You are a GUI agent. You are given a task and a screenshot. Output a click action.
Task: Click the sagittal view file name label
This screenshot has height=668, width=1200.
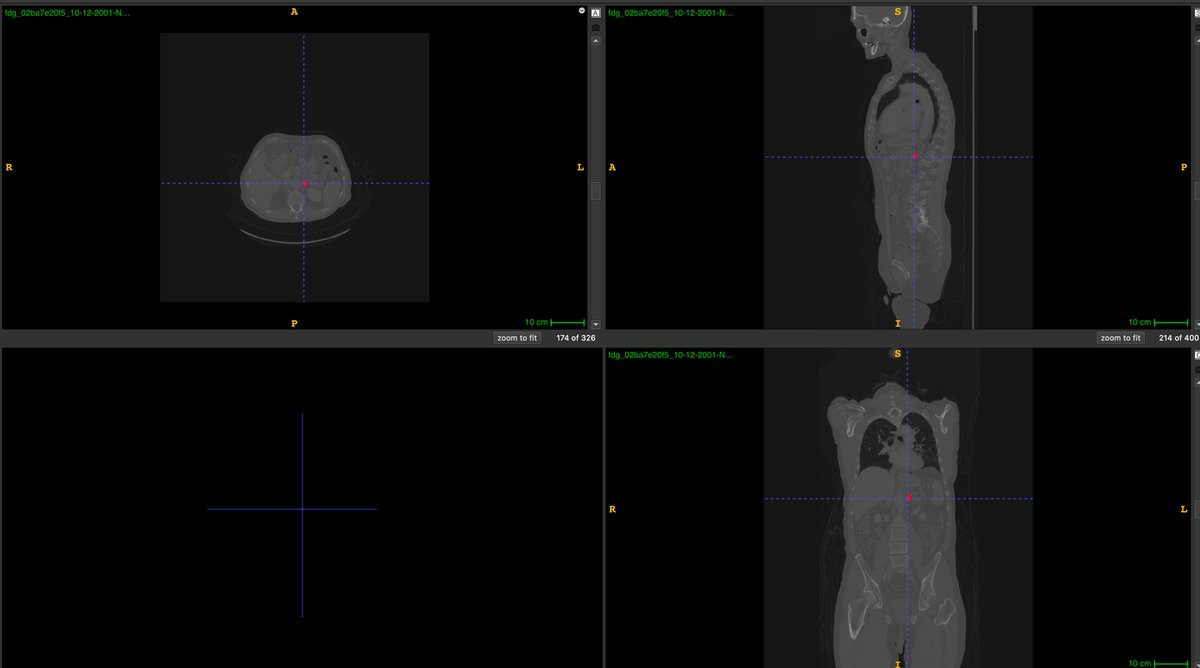(x=671, y=13)
